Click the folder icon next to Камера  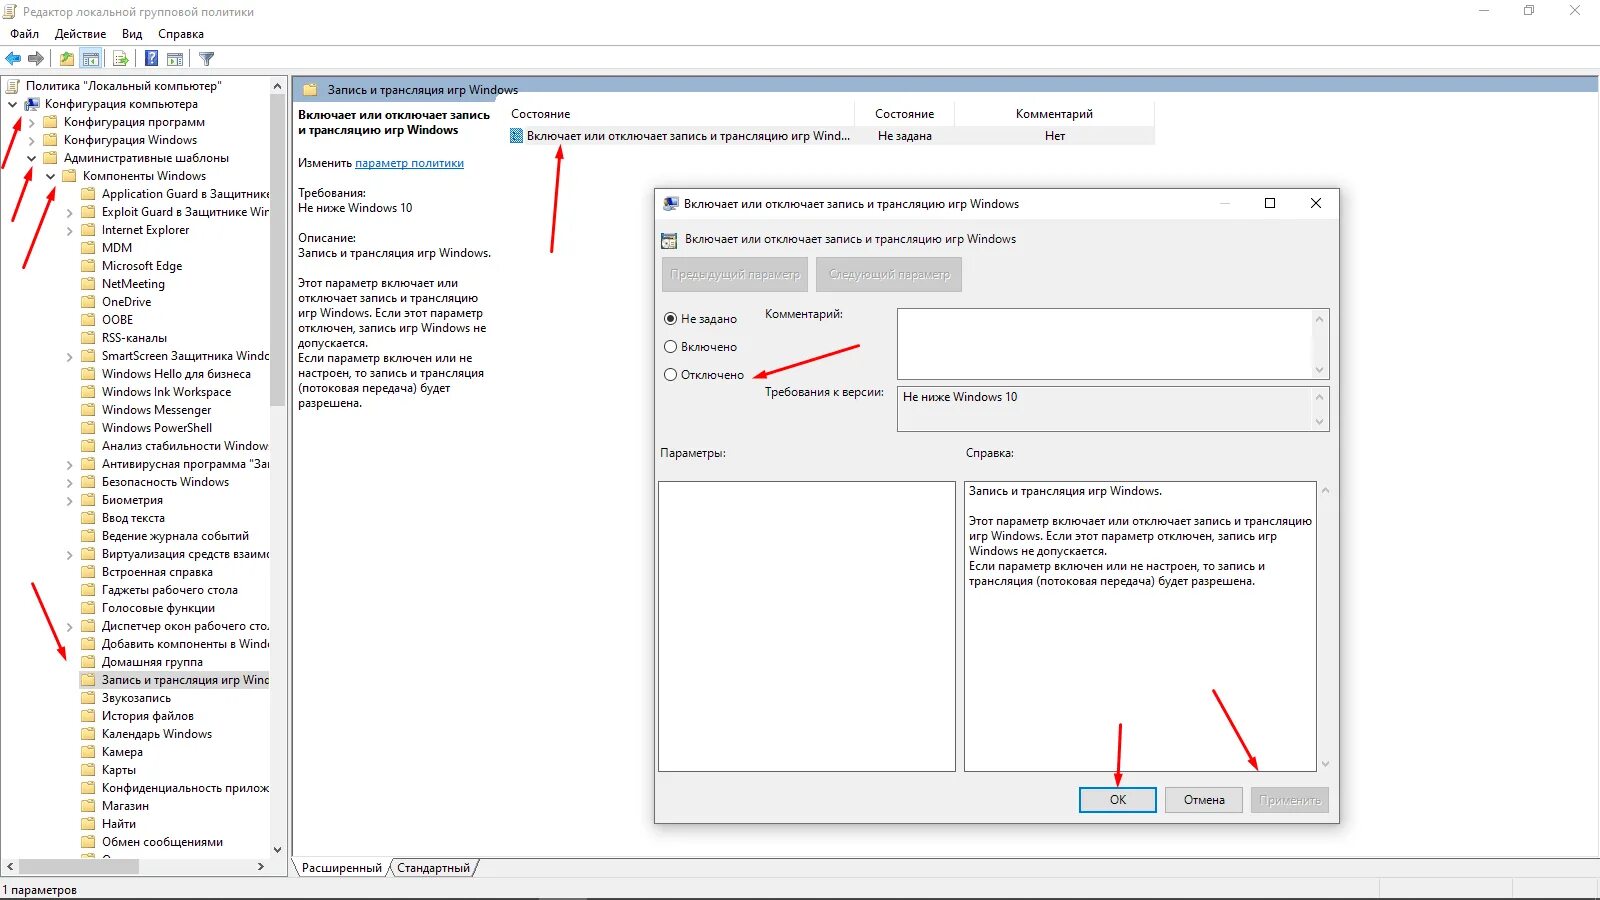[88, 752]
